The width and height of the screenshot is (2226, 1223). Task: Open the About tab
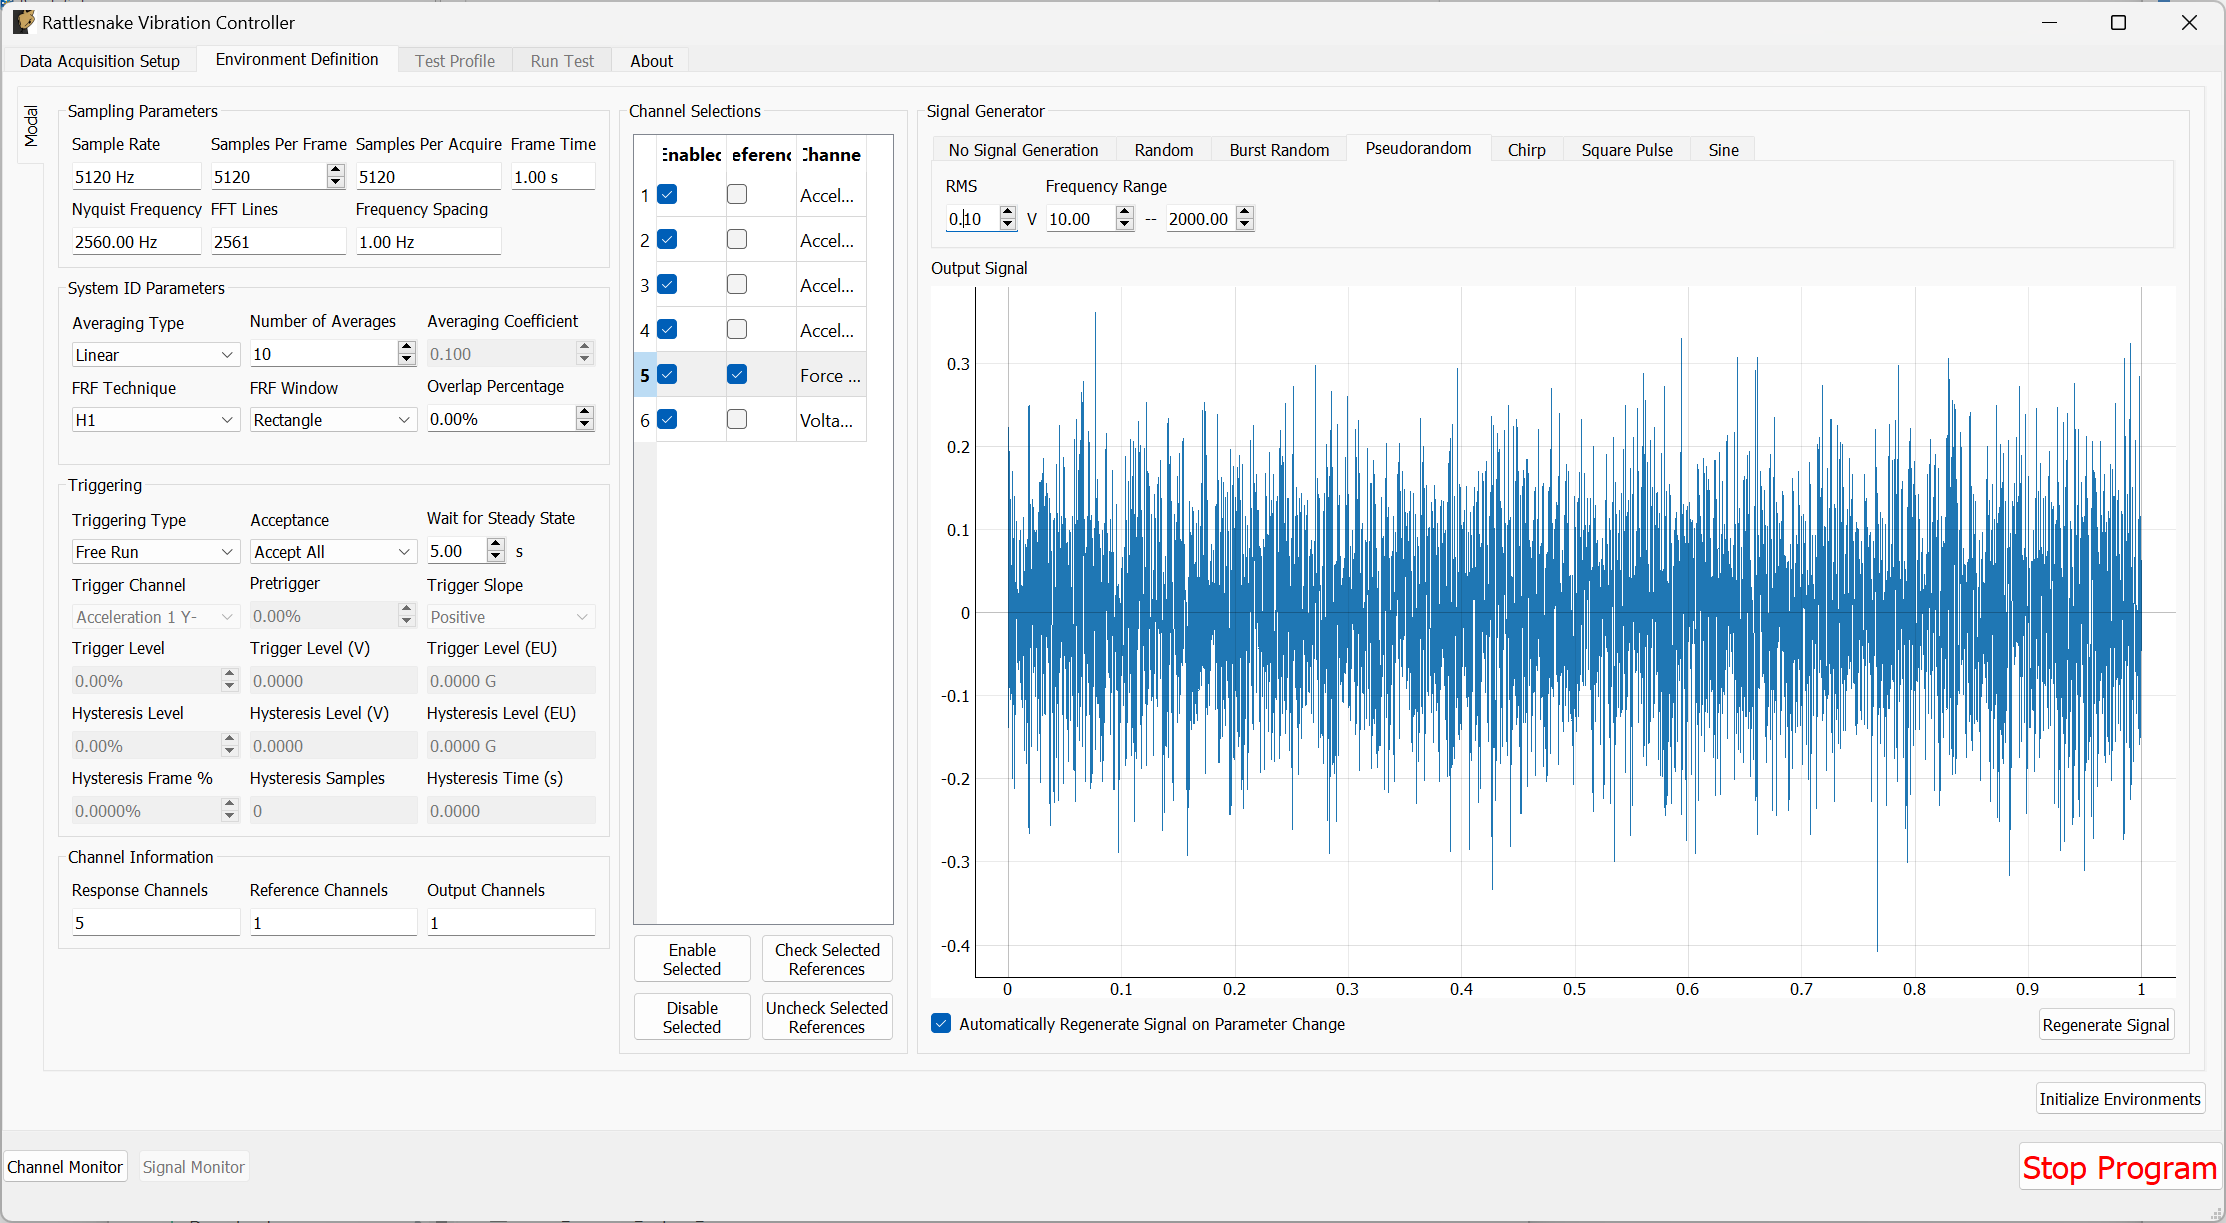(x=651, y=61)
